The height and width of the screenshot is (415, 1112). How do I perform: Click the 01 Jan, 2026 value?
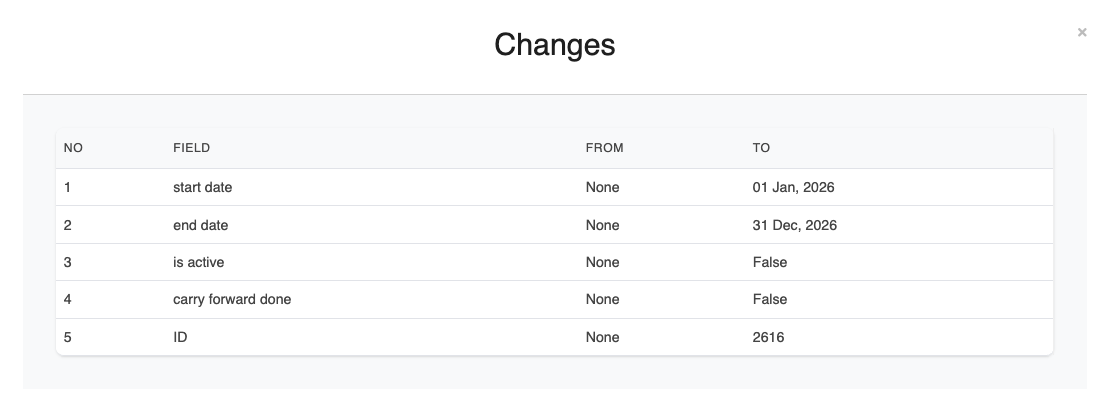click(793, 187)
